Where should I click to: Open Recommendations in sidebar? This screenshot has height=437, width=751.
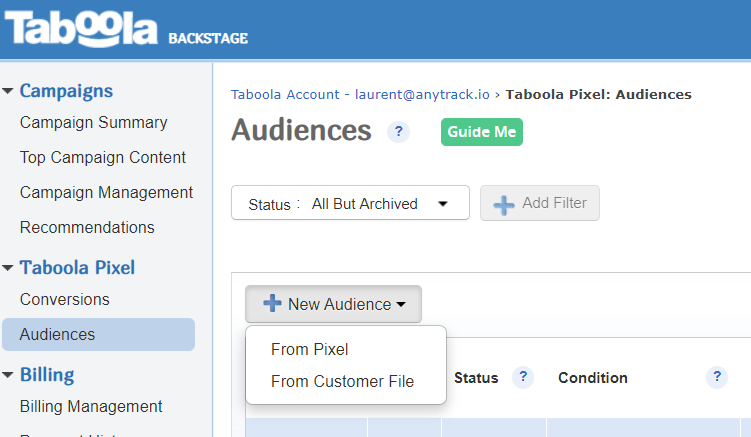coord(87,228)
